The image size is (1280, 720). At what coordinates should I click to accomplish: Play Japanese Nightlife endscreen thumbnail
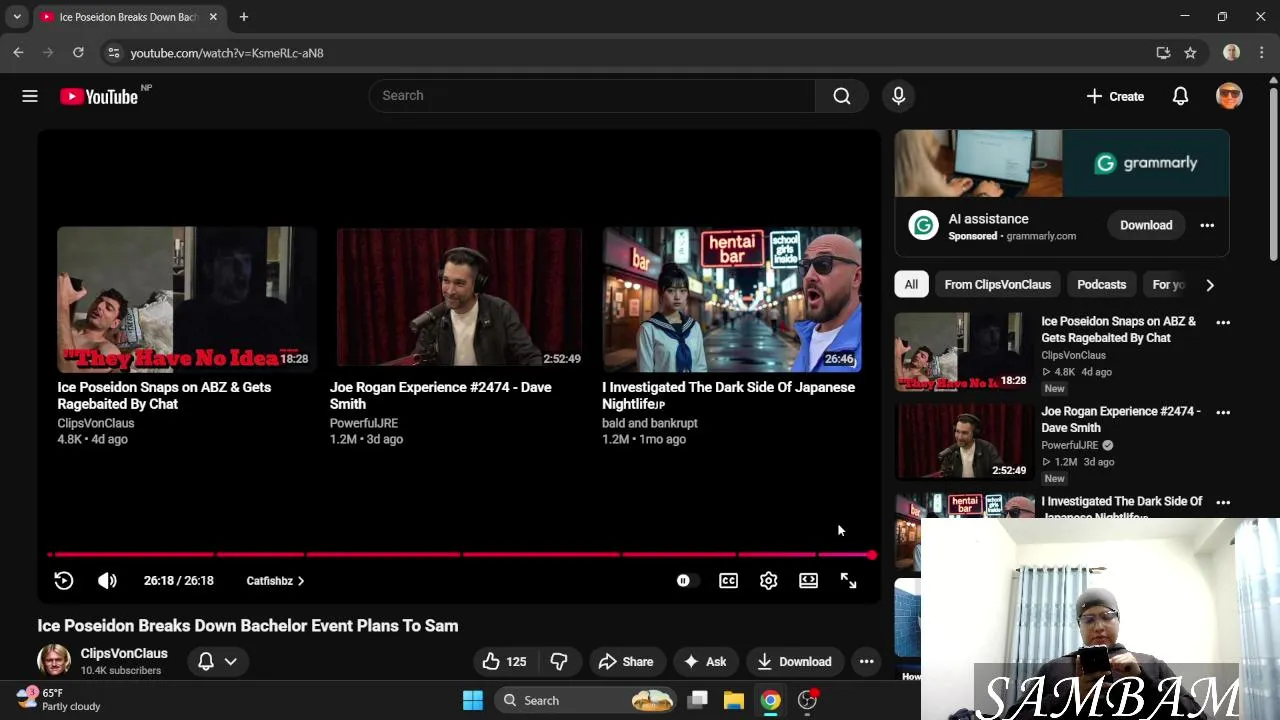coord(732,298)
